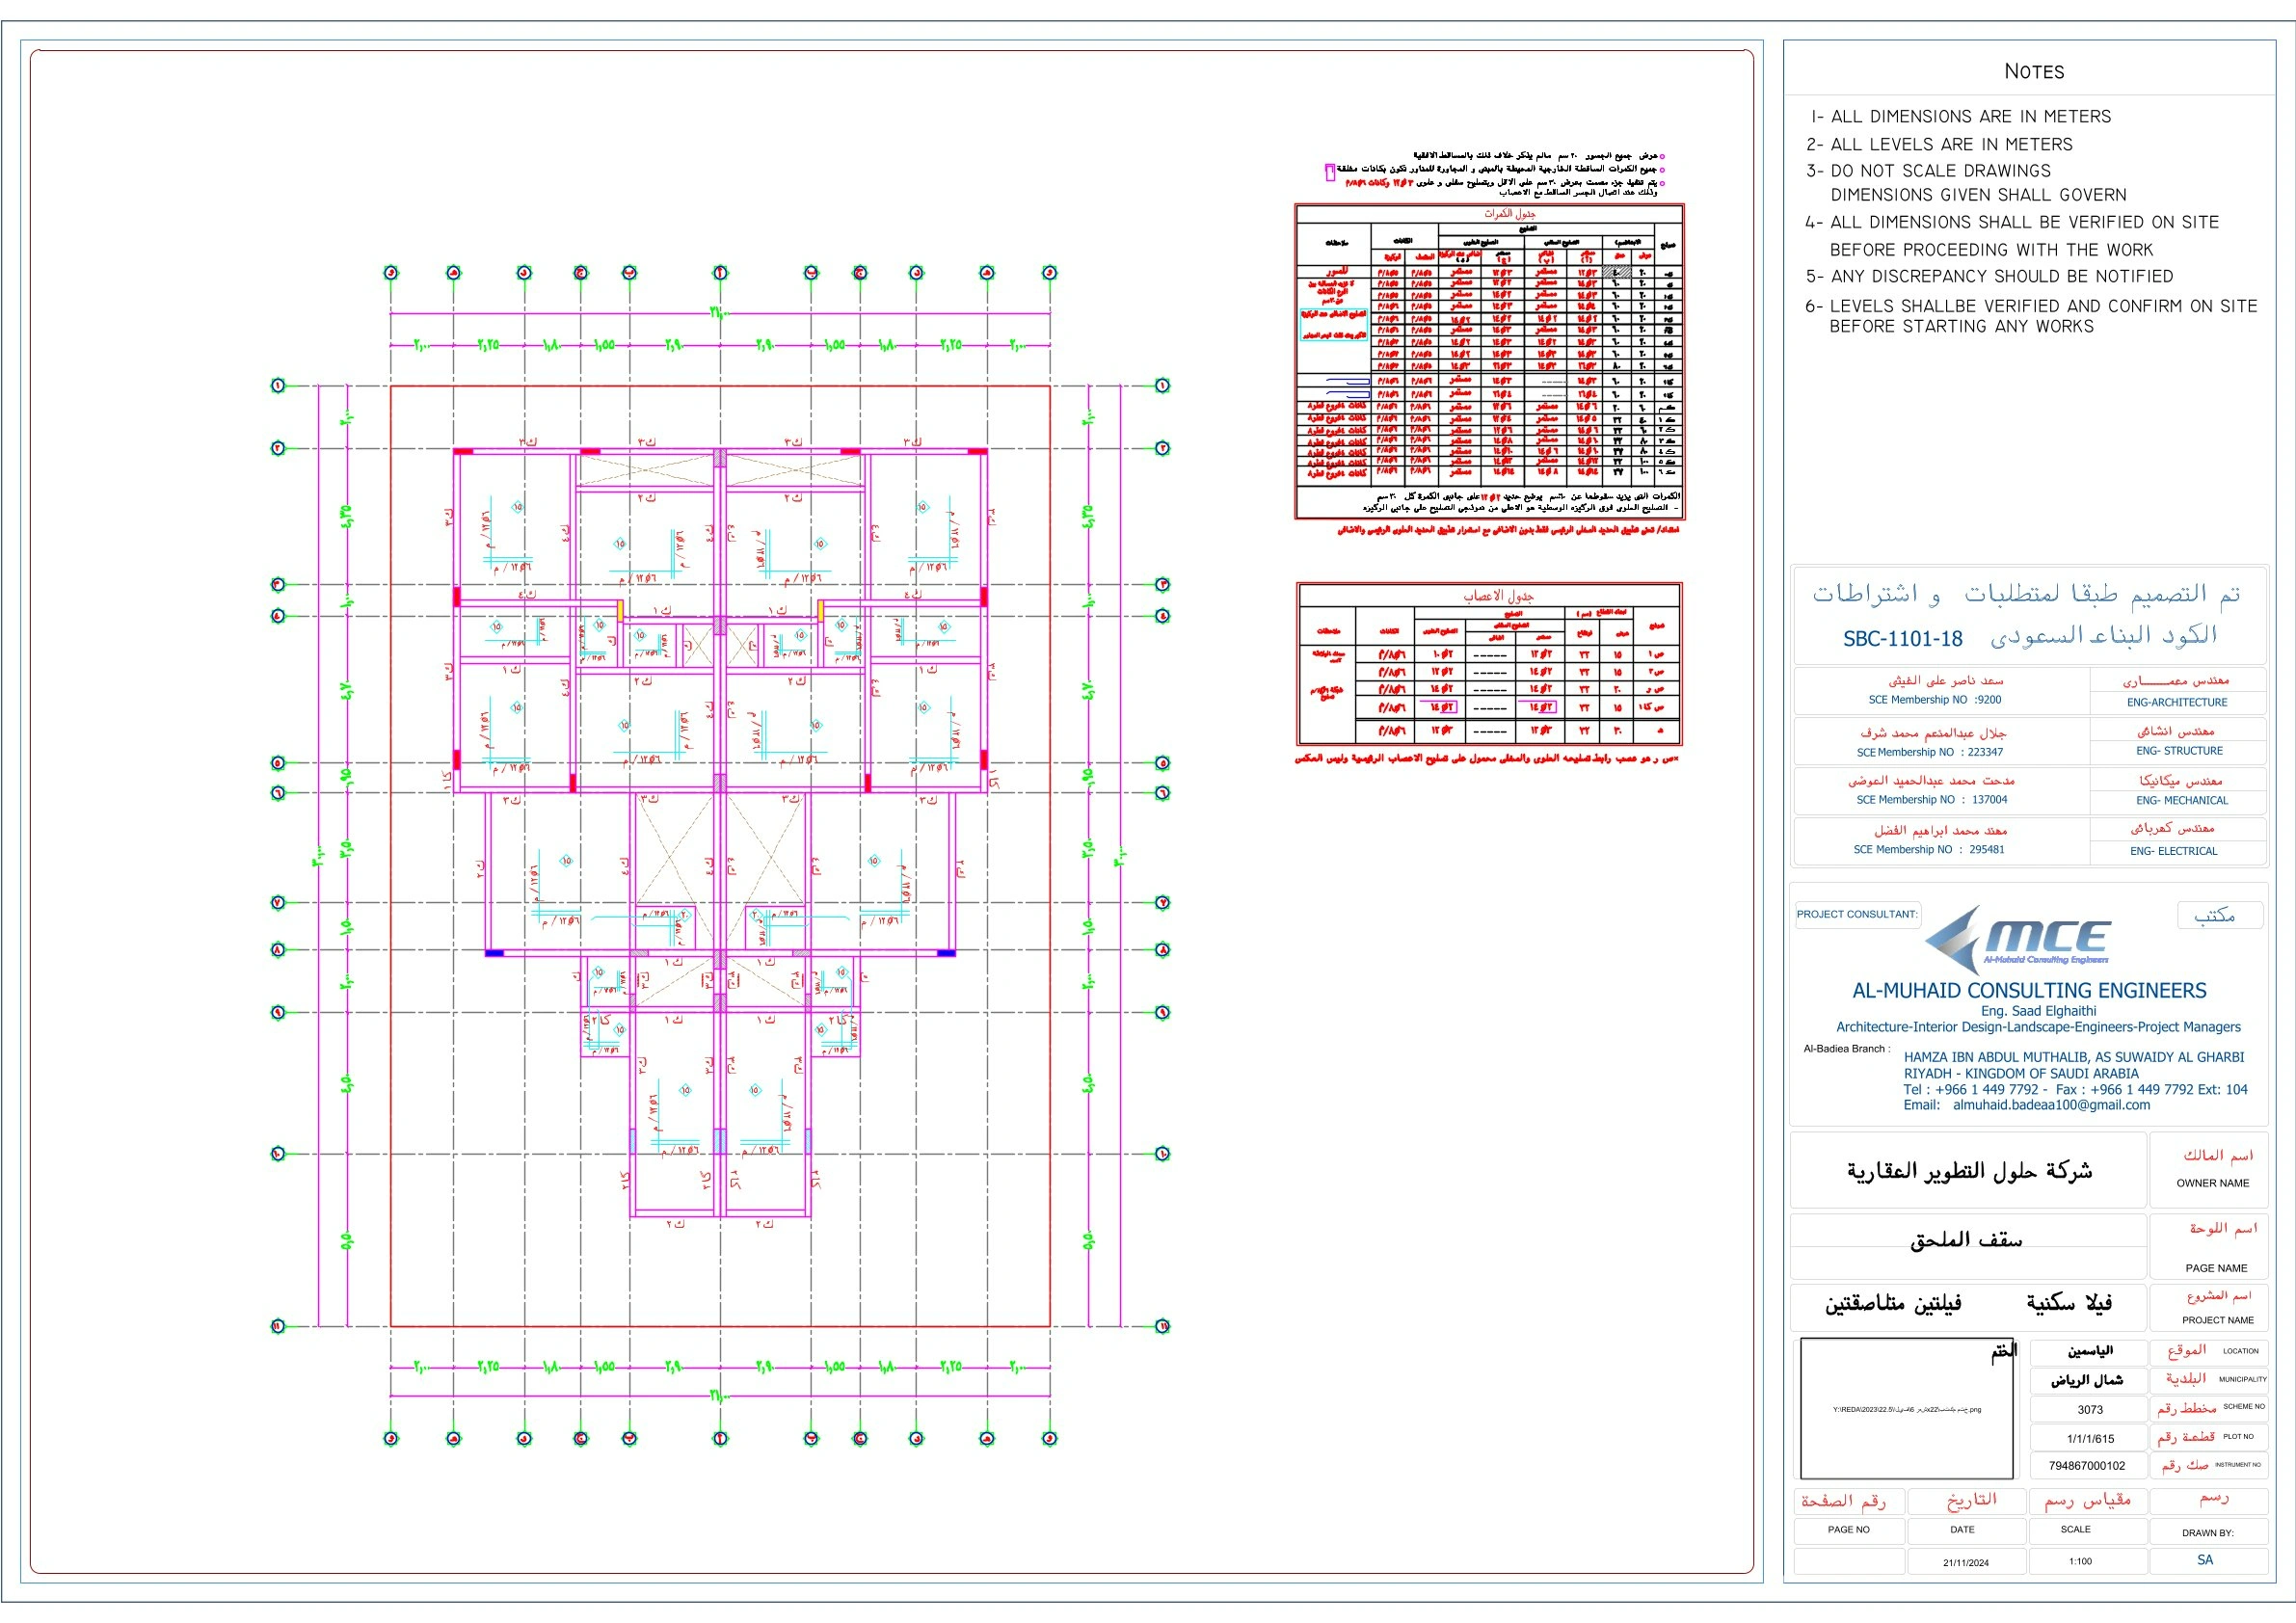Click the Notes heading
Viewport: 2296px width, 1623px height.
(2034, 71)
